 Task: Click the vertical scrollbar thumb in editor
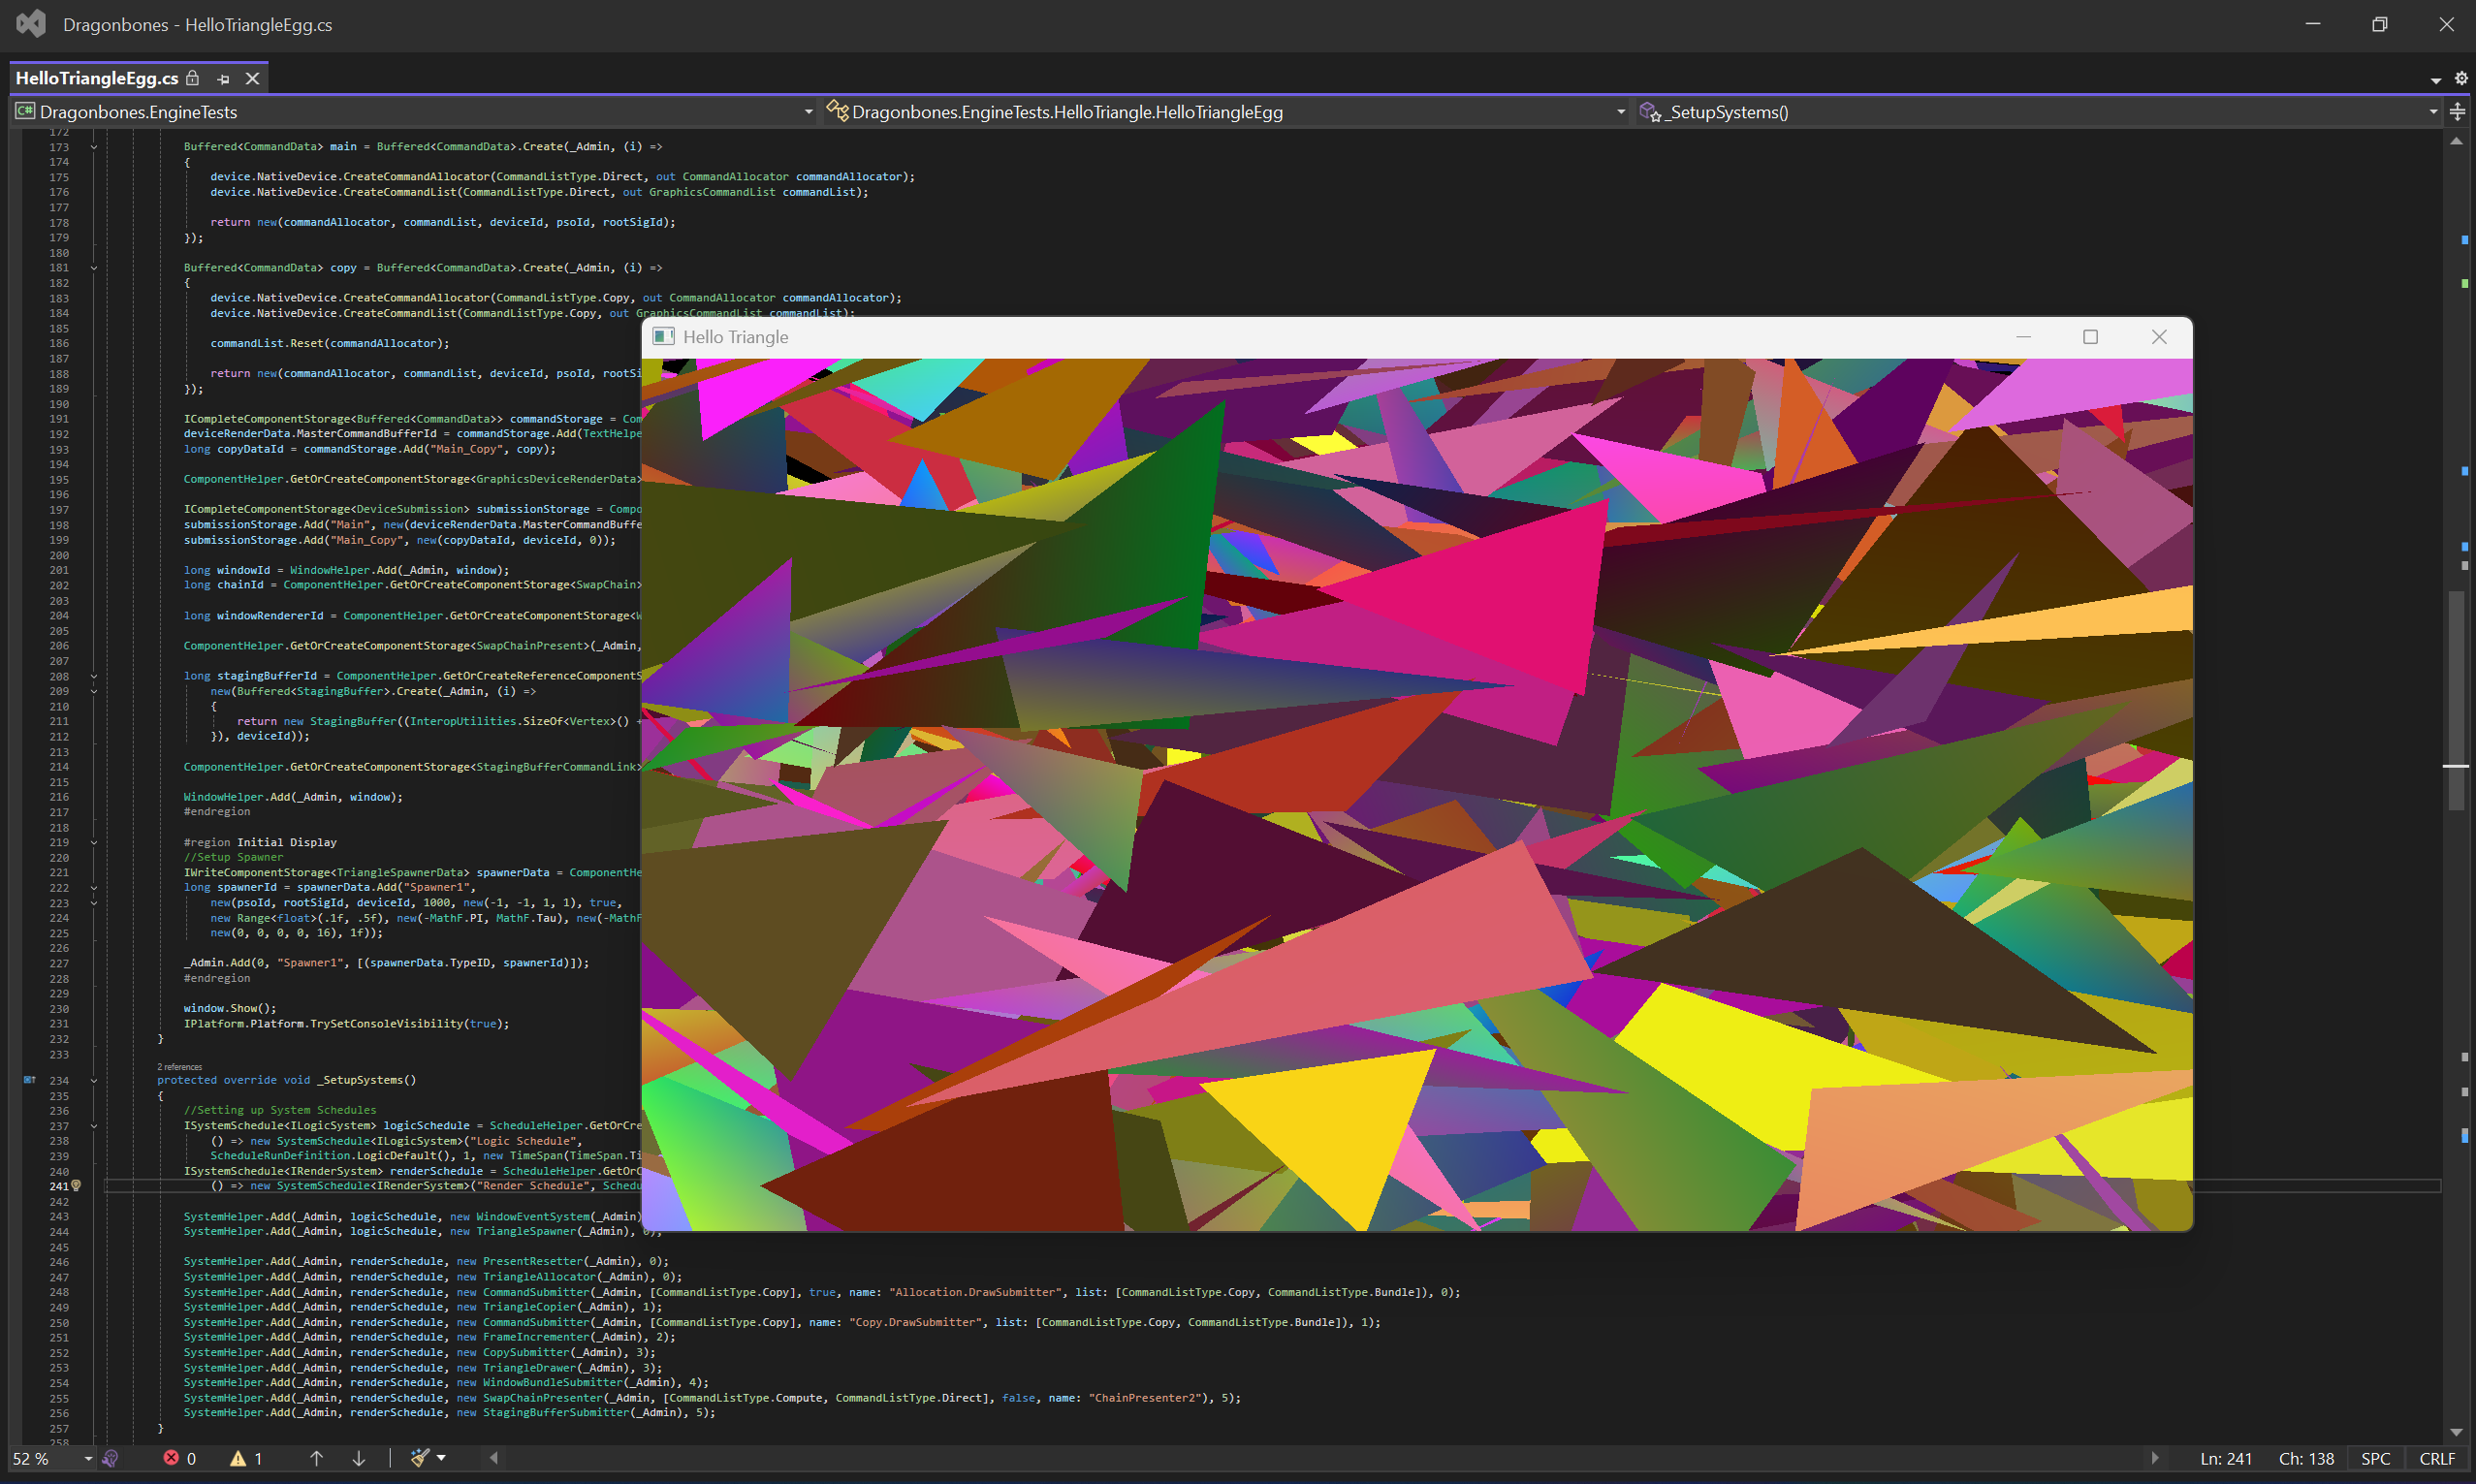click(x=2456, y=700)
